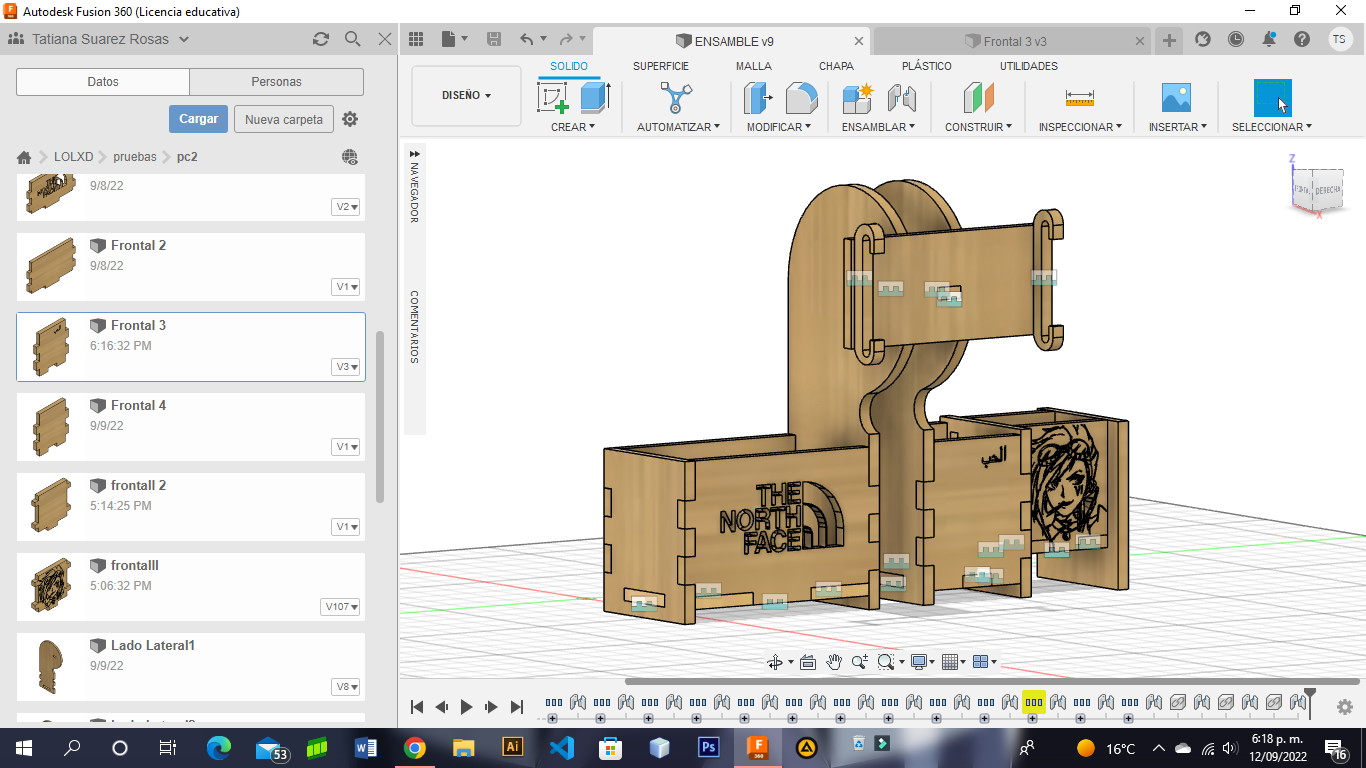Viewport: 1366px width, 768px height.
Task: Open the notifications bell
Action: [1269, 40]
